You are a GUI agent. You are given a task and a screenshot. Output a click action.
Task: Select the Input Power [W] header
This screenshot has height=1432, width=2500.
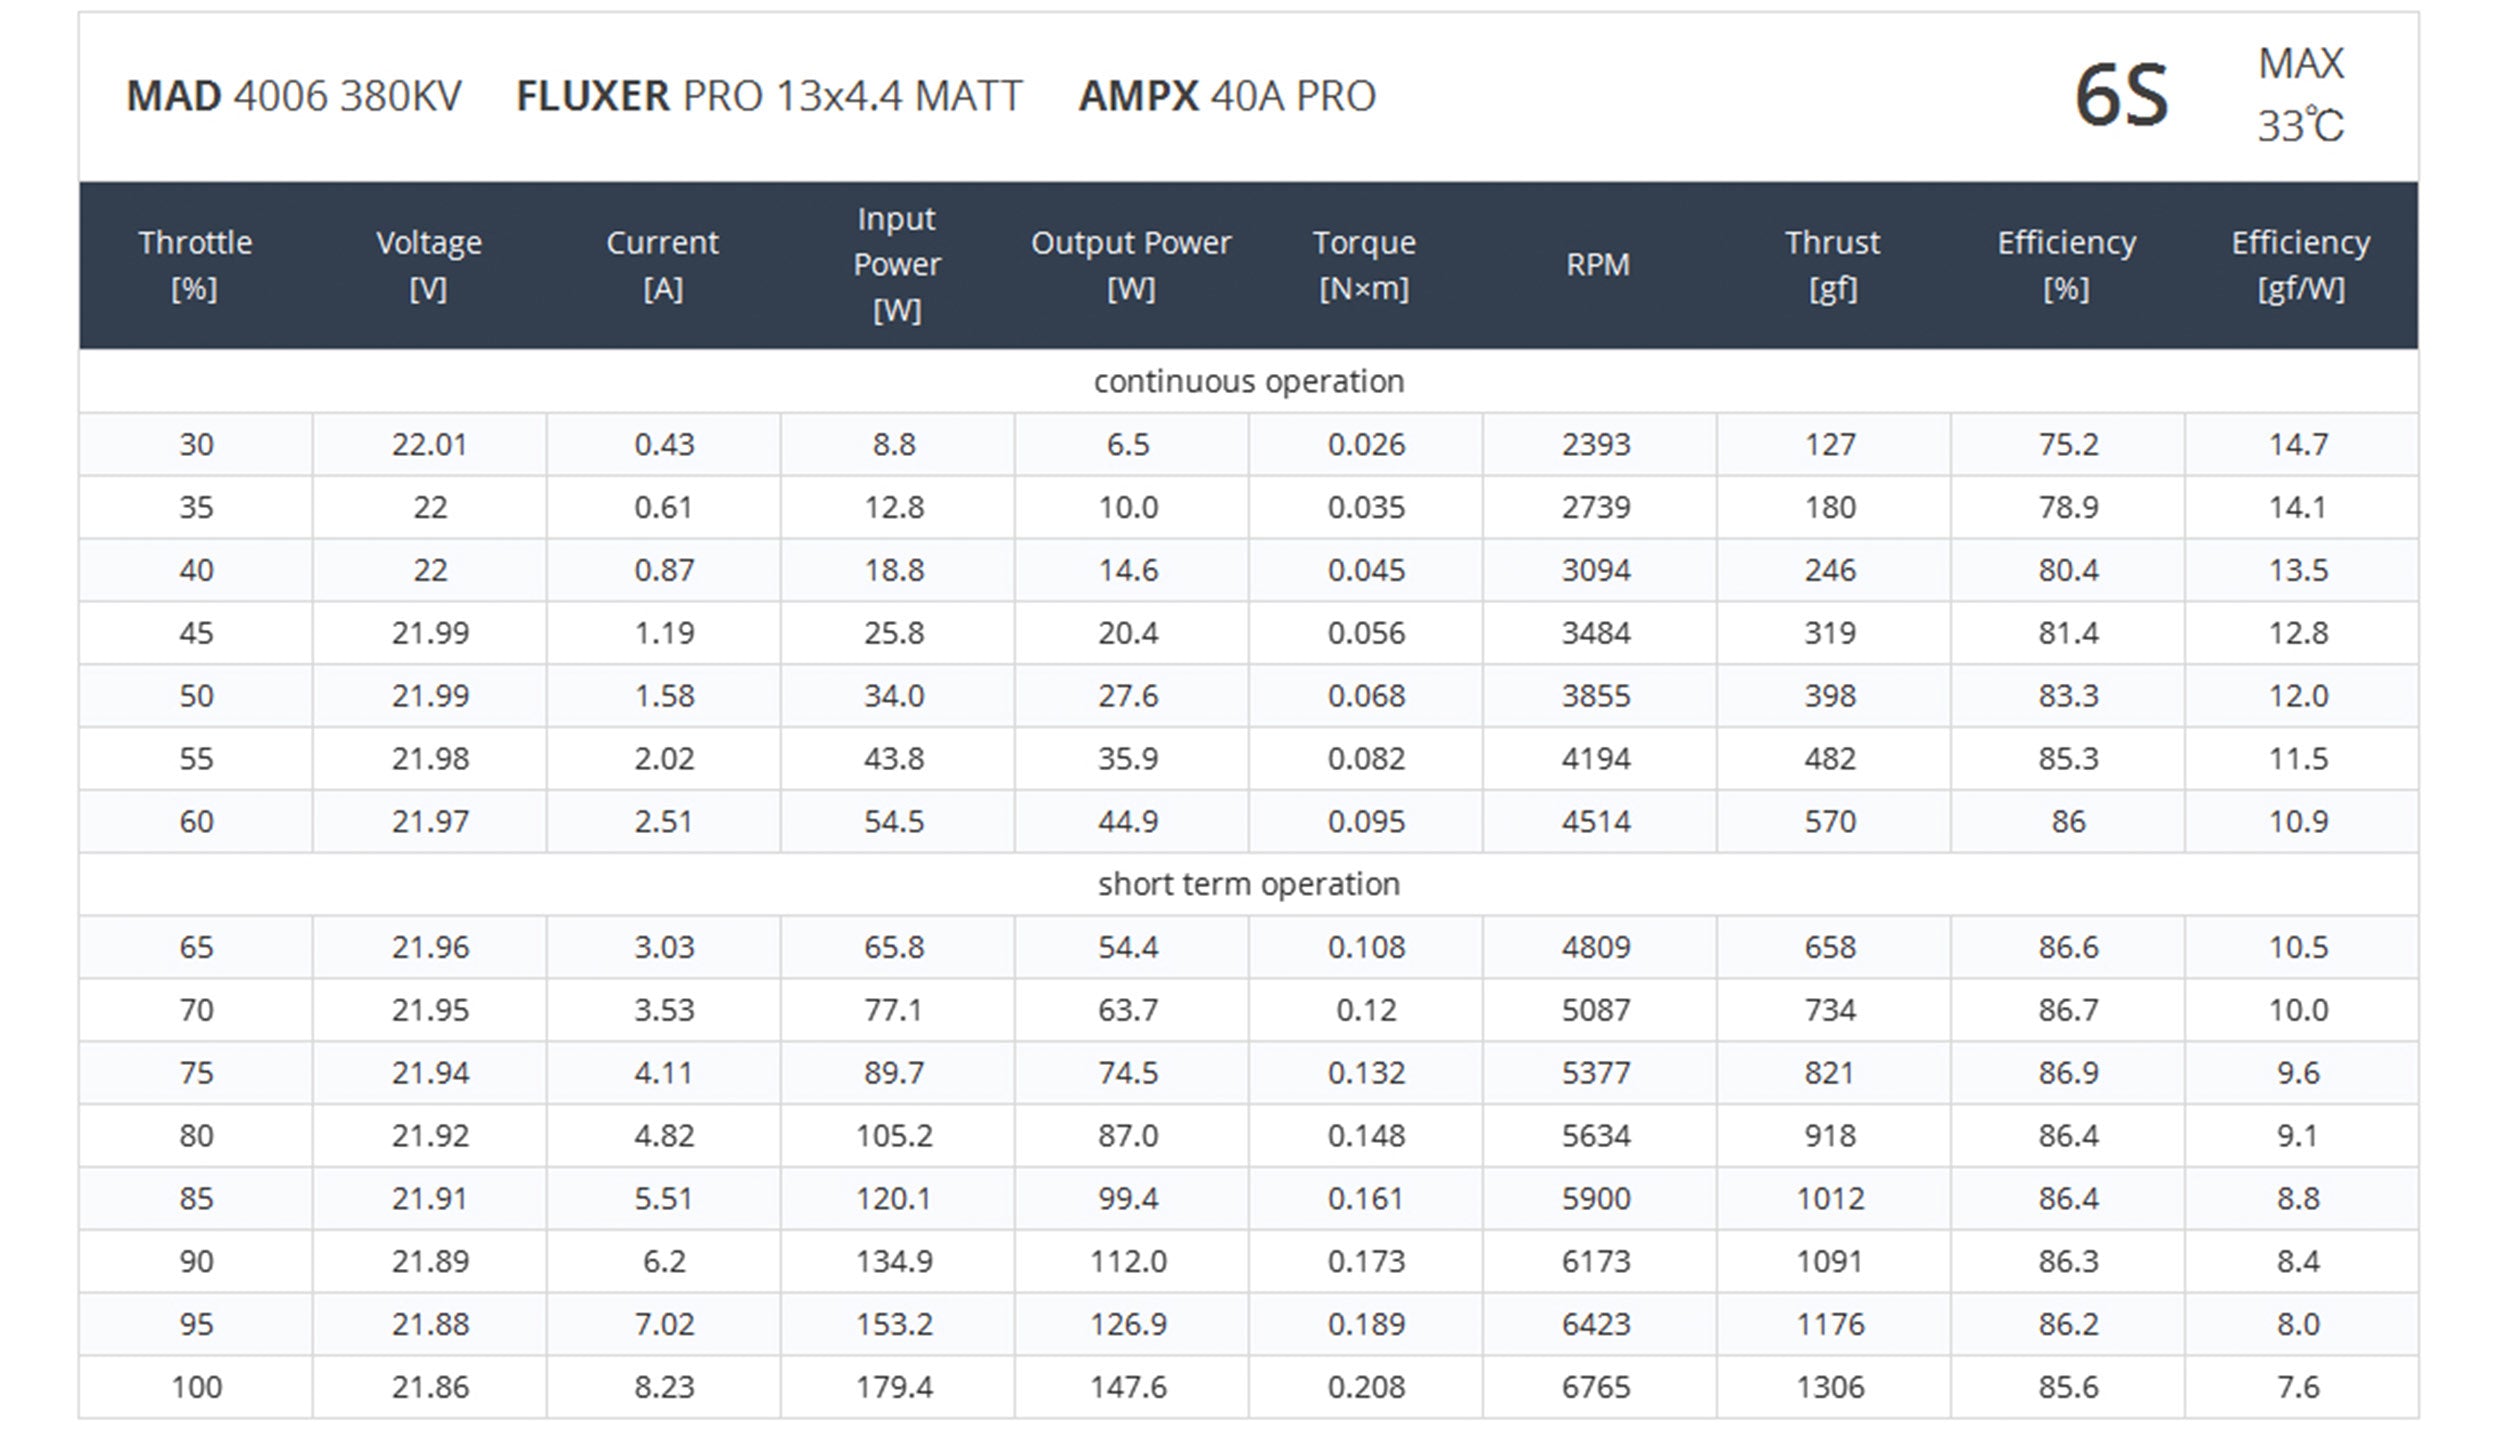pos(897,264)
